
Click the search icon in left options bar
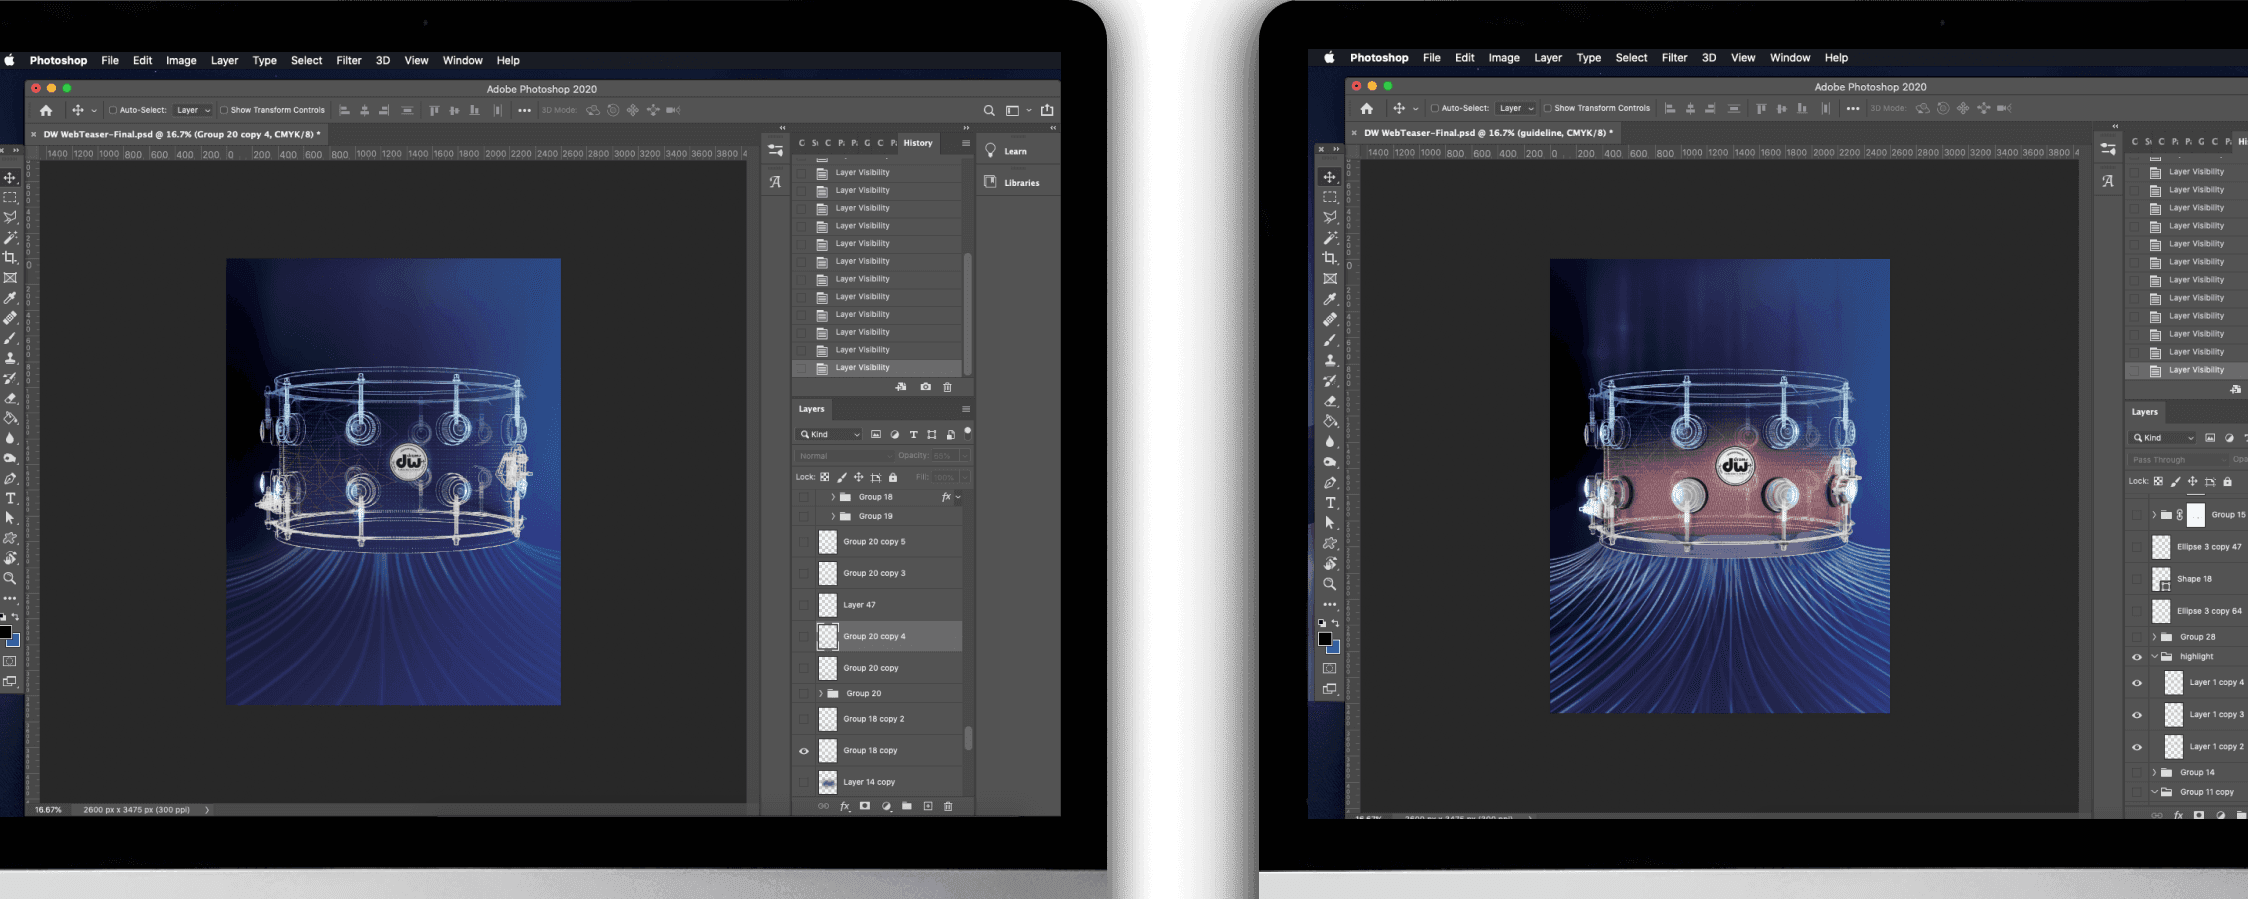click(989, 111)
